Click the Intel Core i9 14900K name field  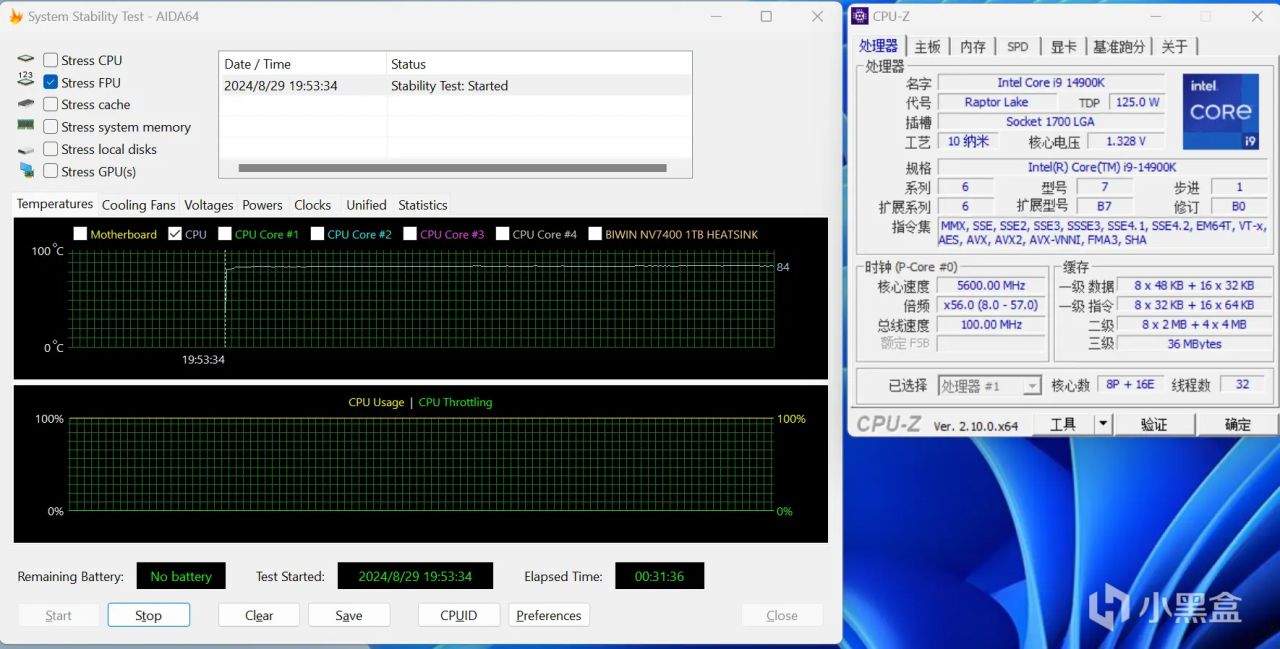pos(1051,82)
